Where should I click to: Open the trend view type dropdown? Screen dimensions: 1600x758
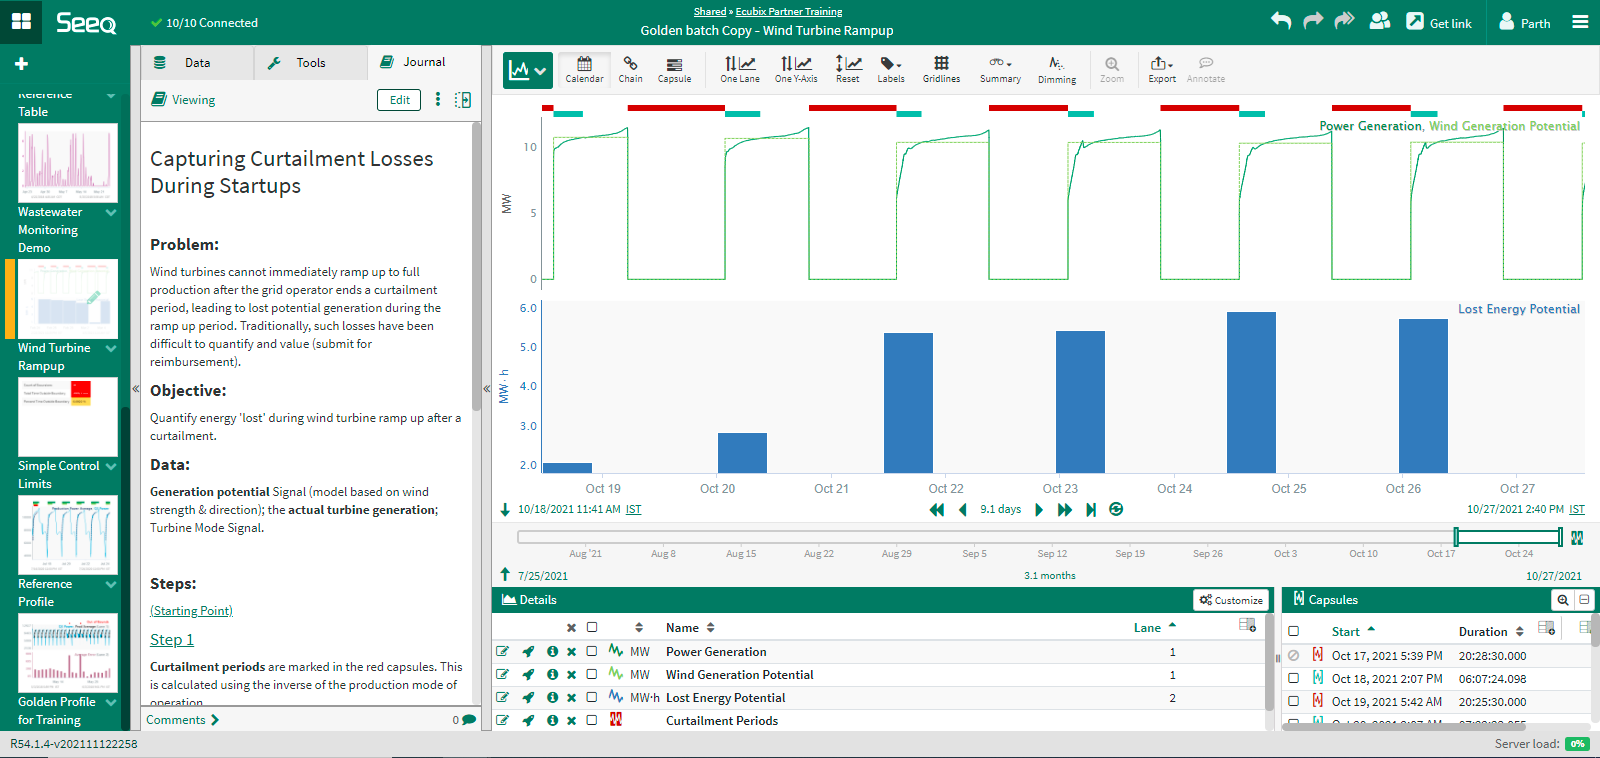(x=527, y=70)
